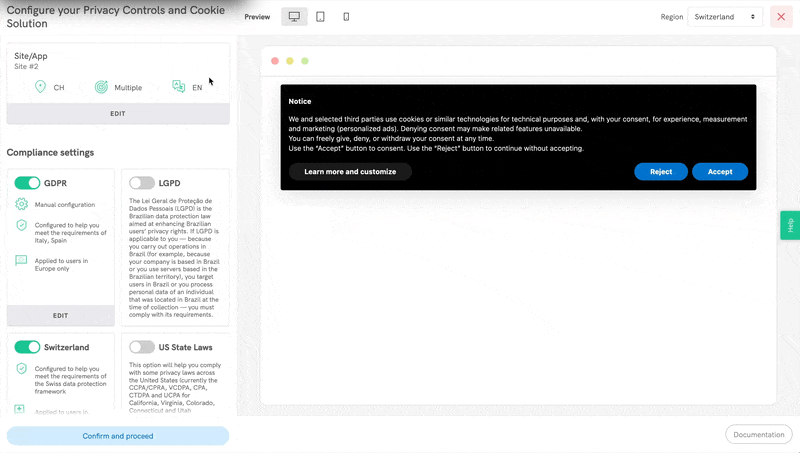Select the desktop preview icon
This screenshot has height=453, width=800.
click(294, 17)
